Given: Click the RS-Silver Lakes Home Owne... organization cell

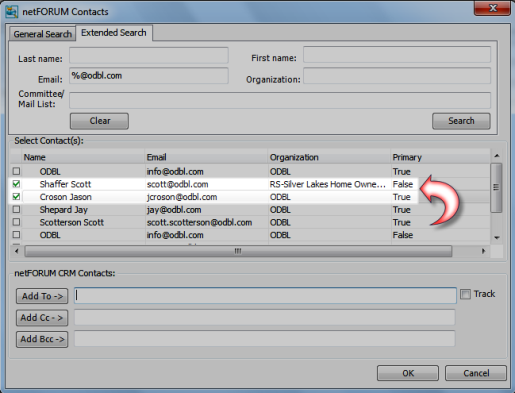Looking at the screenshot, I should 329,184.
